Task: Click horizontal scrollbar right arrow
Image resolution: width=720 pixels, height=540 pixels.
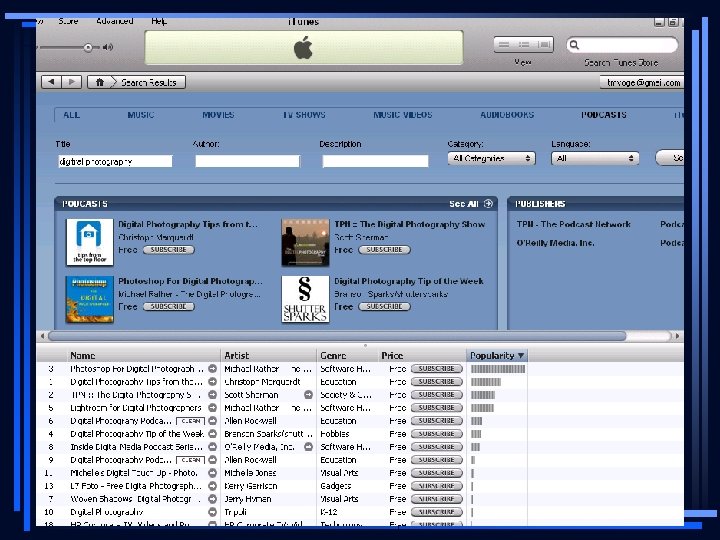Action: click(x=677, y=336)
